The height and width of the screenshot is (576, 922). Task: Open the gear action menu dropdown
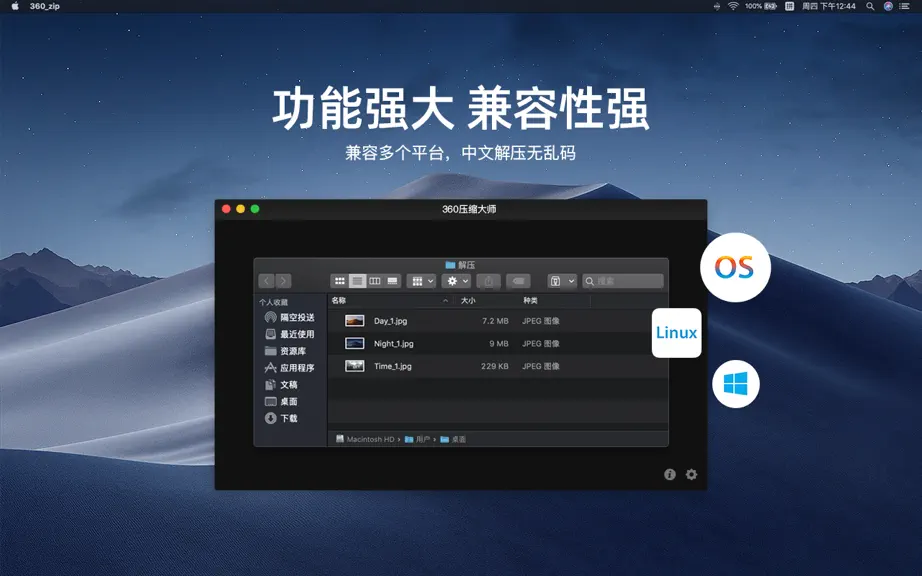pos(456,281)
